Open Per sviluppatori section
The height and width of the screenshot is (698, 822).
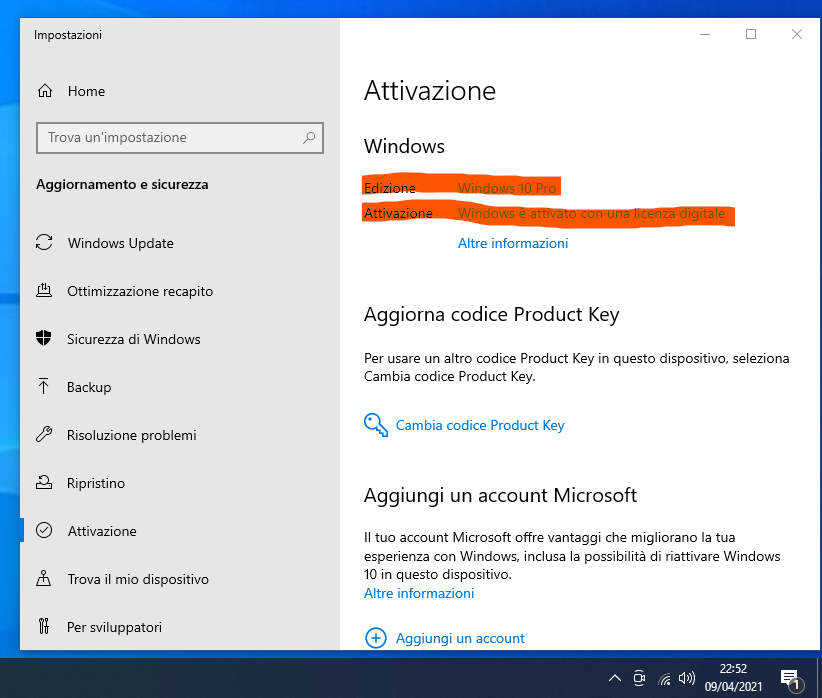click(180, 627)
